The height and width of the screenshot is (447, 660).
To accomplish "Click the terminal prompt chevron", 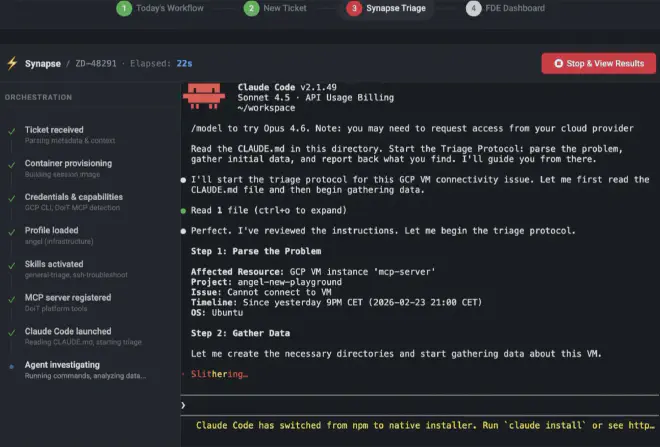I will pos(183,405).
